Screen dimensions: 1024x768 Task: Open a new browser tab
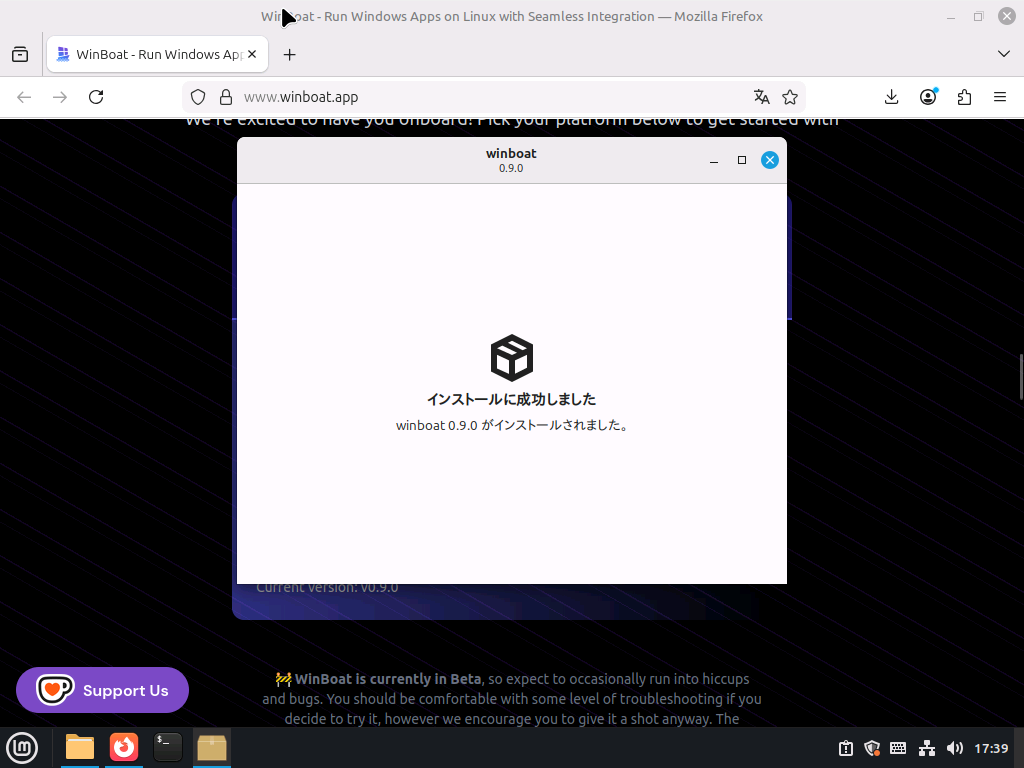pos(290,54)
